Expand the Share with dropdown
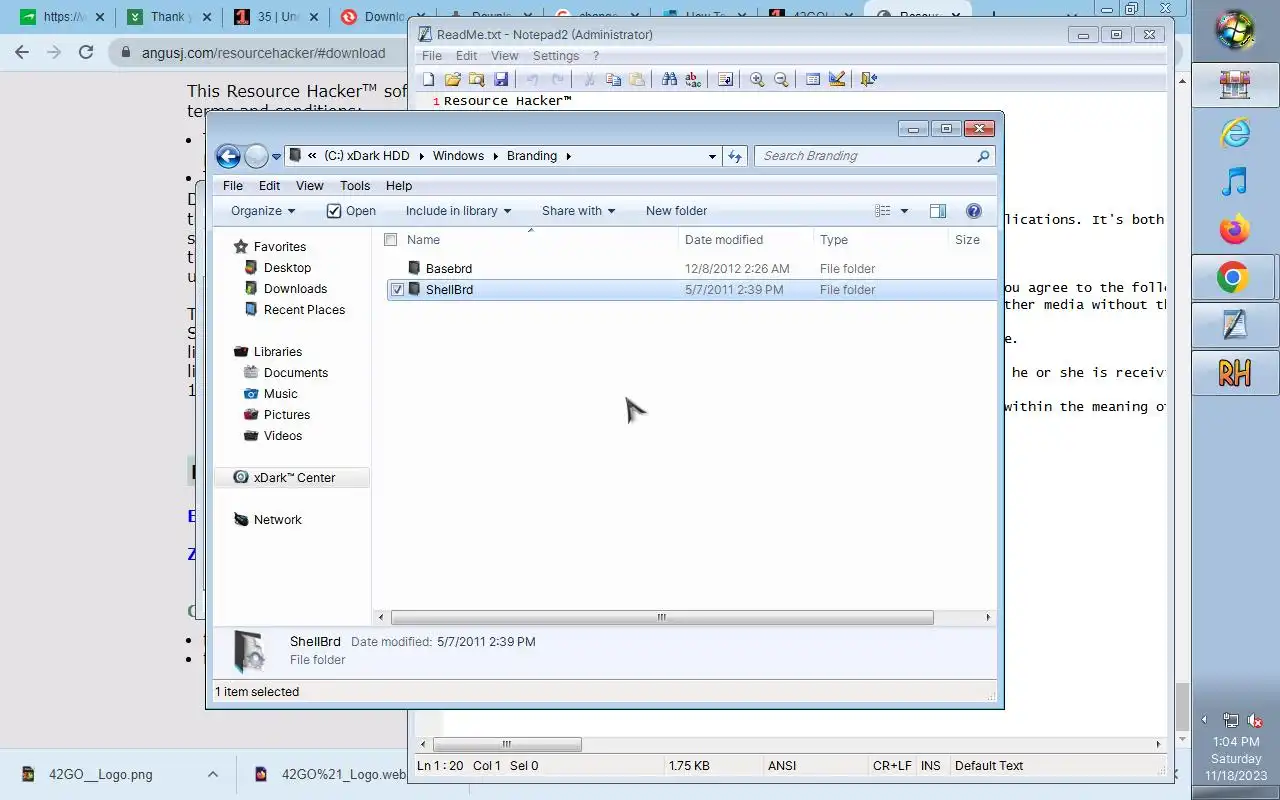Viewport: 1280px width, 800px height. point(578,211)
